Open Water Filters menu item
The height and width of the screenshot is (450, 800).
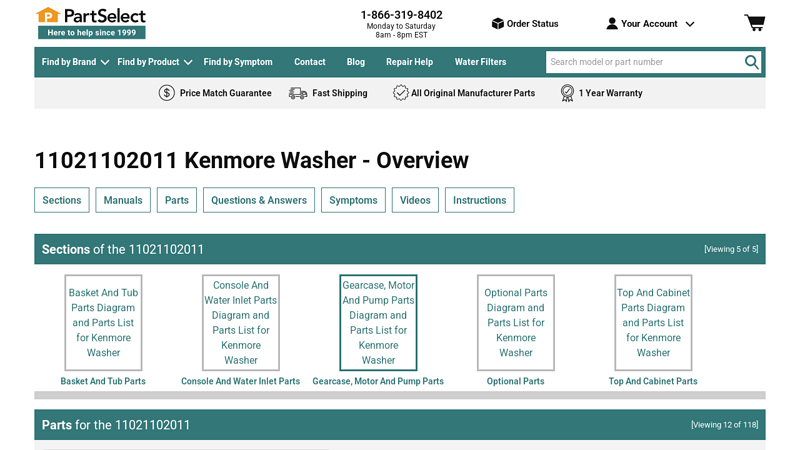pyautogui.click(x=481, y=62)
